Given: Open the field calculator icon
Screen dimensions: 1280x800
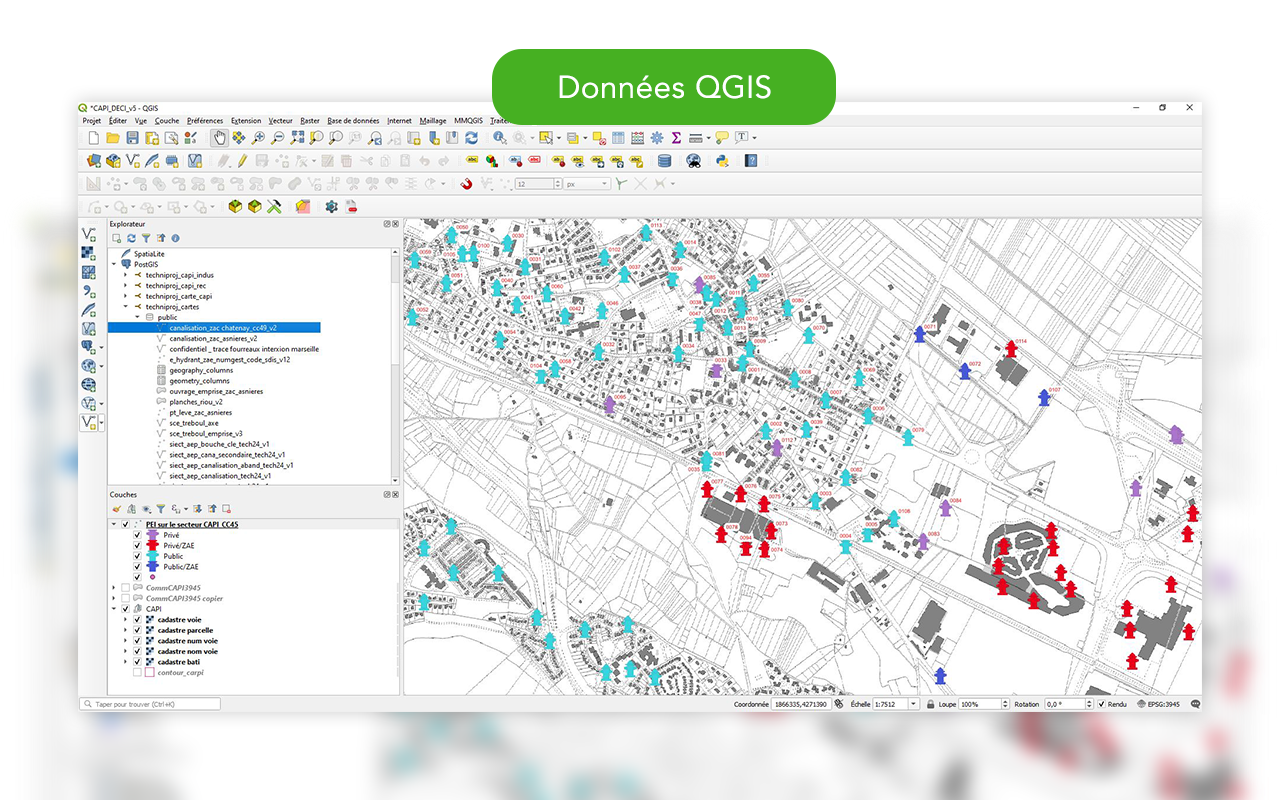Looking at the screenshot, I should point(638,138).
